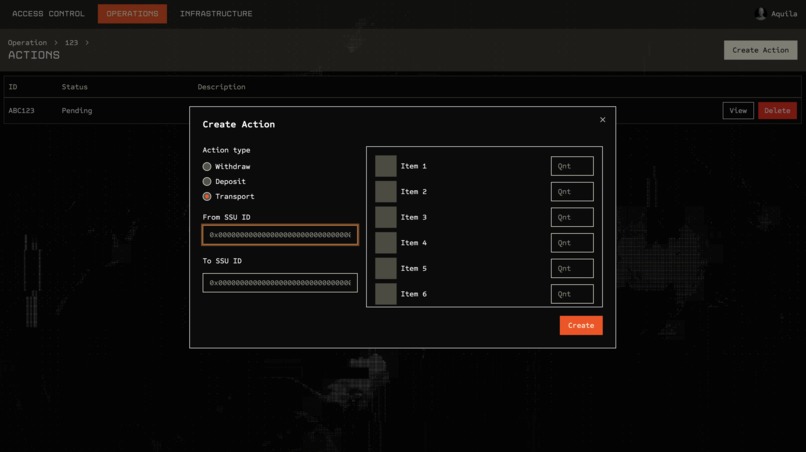
Task: Focus the Item 6 quantity field
Action: [572, 294]
